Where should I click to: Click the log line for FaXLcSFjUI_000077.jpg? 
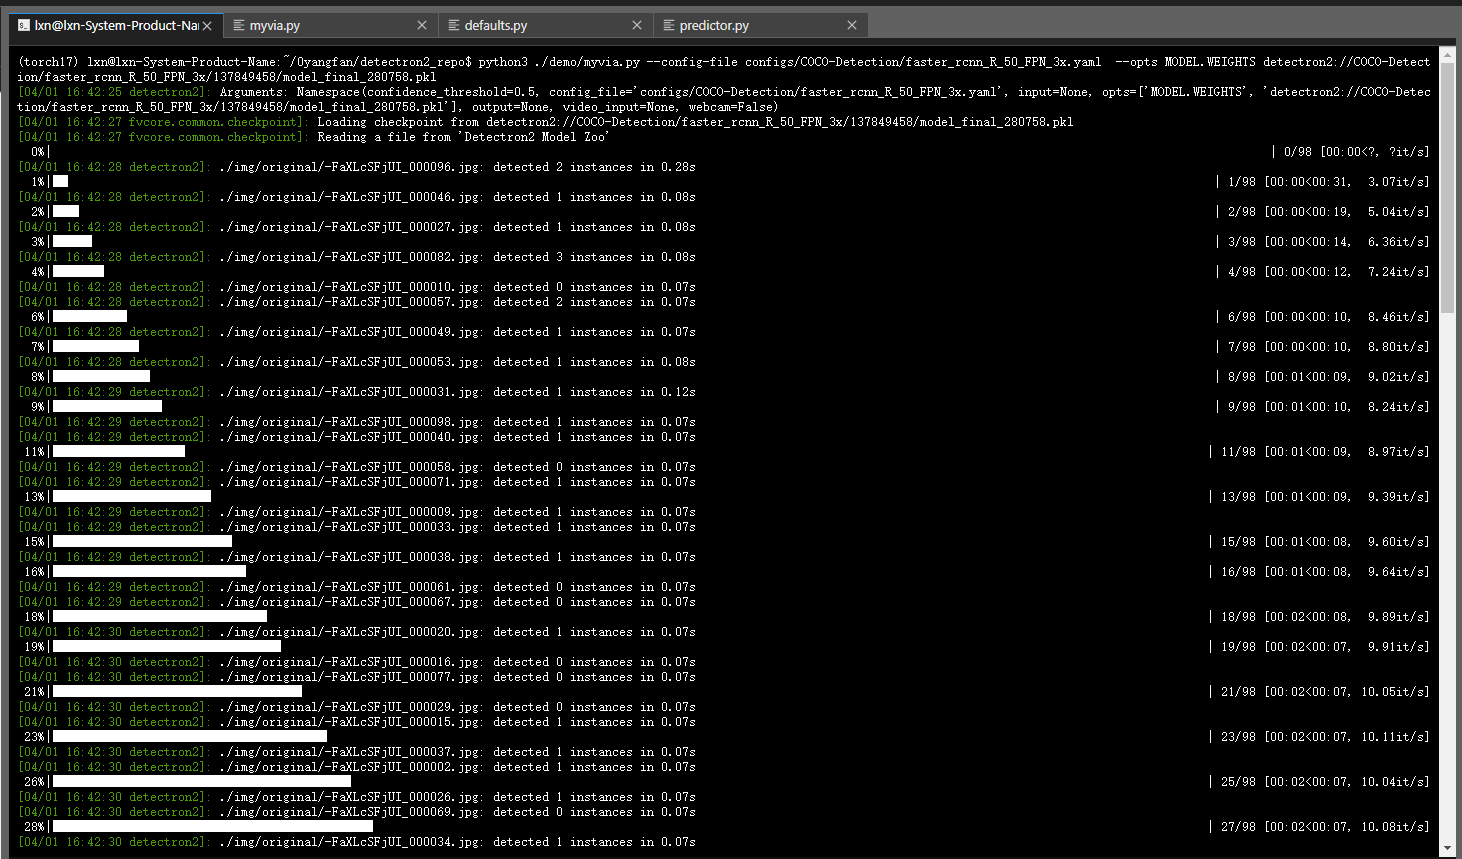[x=357, y=677]
